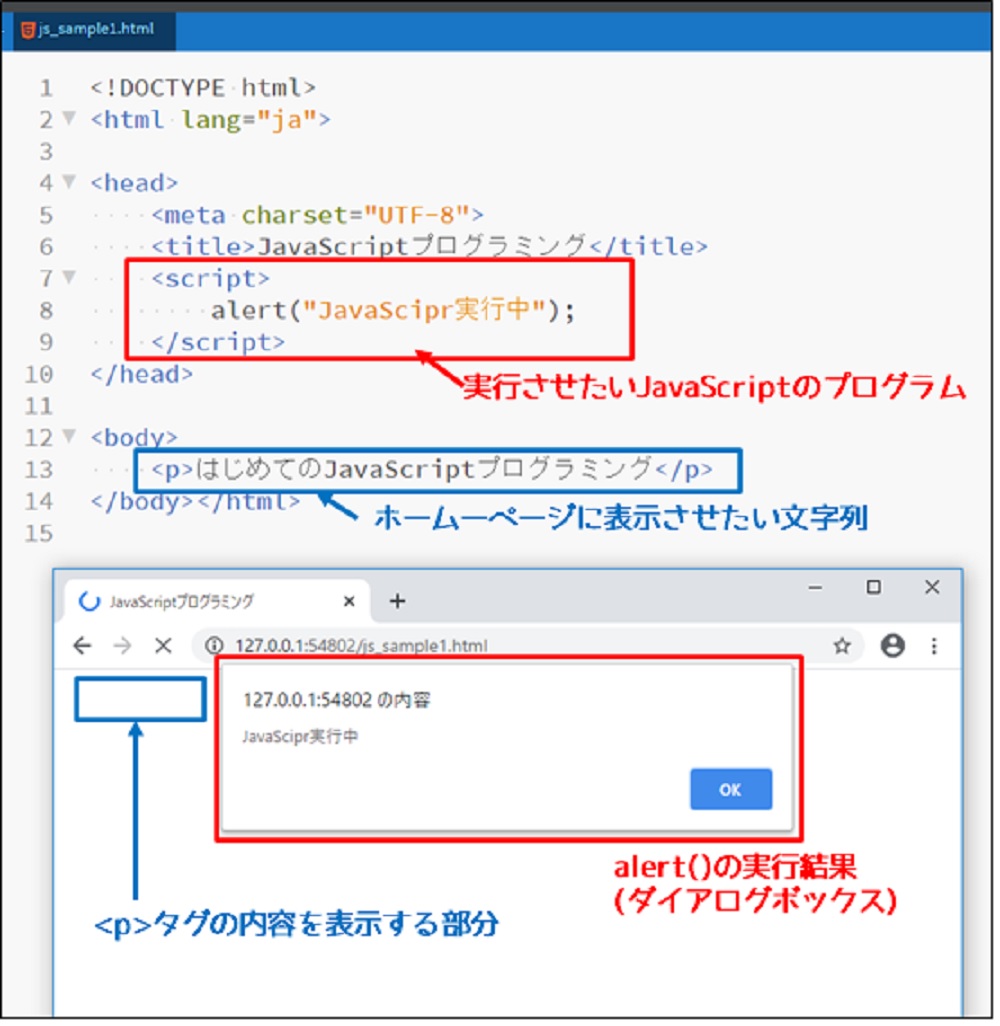Collapse the body fold arrow on line 12
Screen dimensions: 1000x1026
[69, 436]
